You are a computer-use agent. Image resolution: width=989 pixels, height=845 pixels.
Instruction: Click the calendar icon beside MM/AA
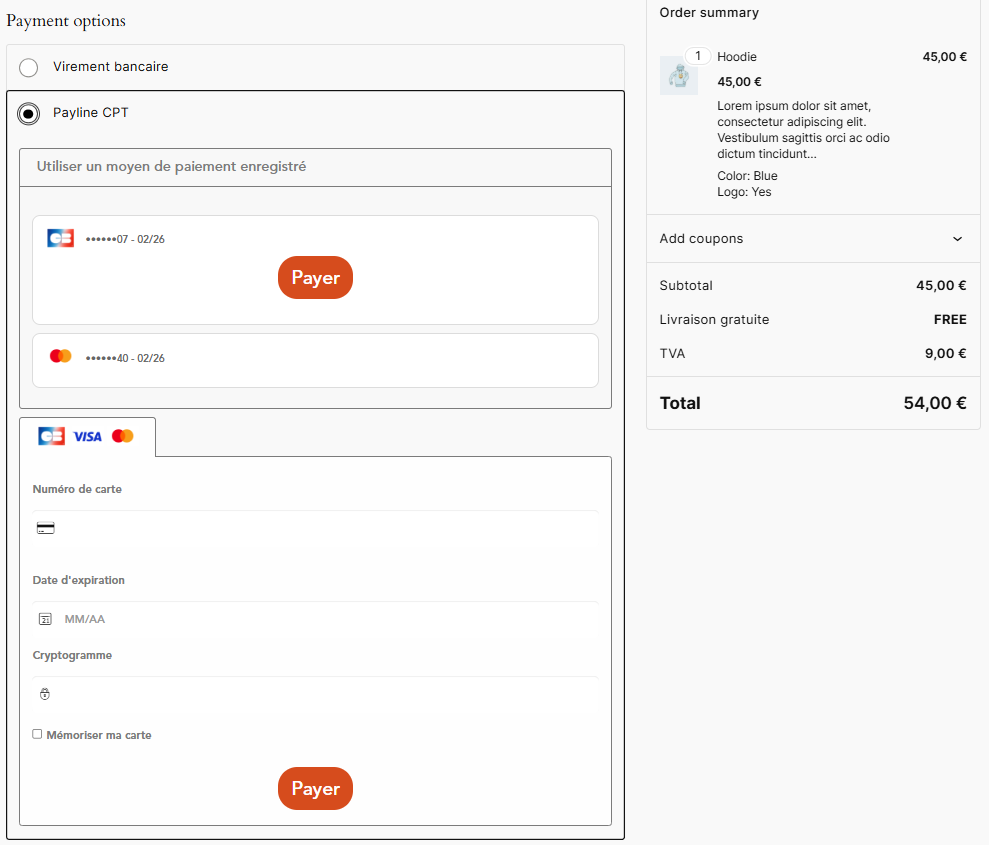pos(45,619)
